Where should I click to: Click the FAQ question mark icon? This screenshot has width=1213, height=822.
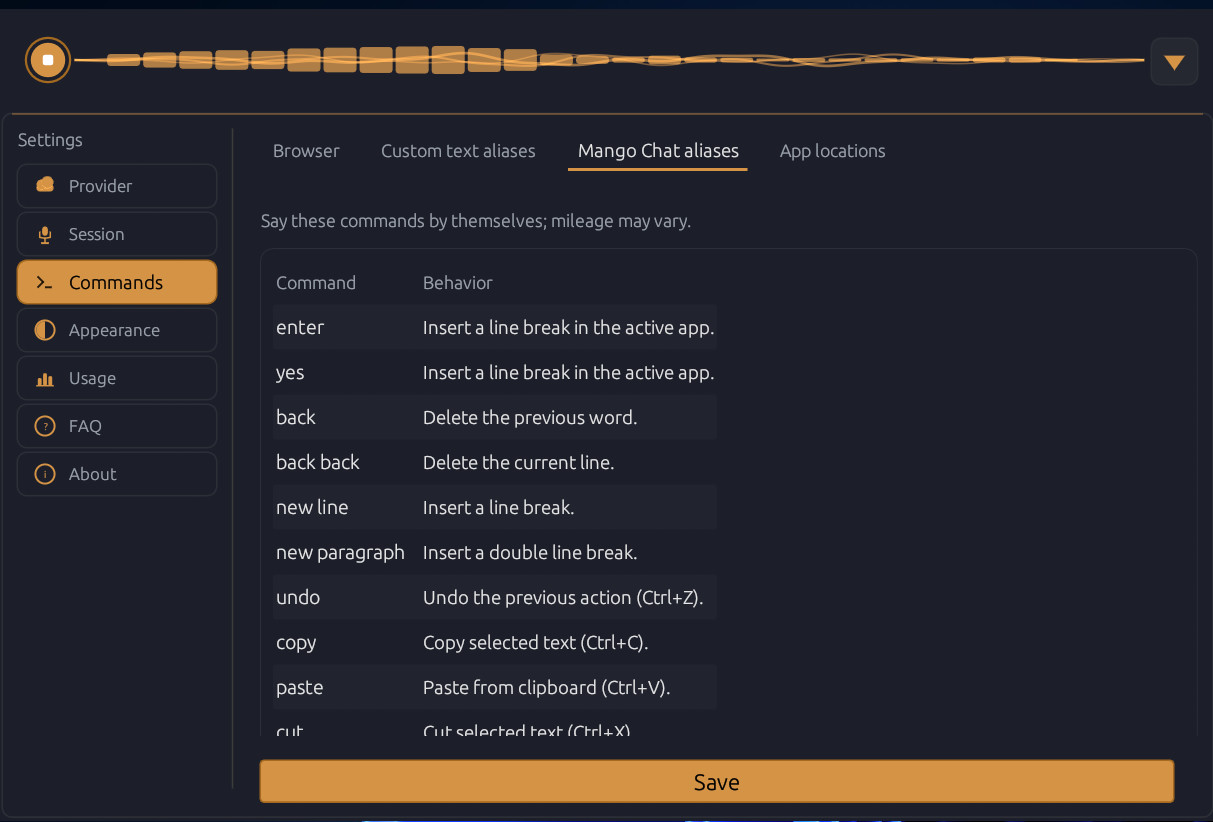(x=44, y=426)
